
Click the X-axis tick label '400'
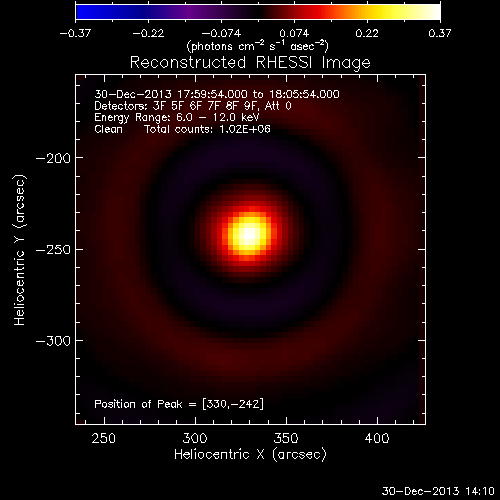coord(377,438)
